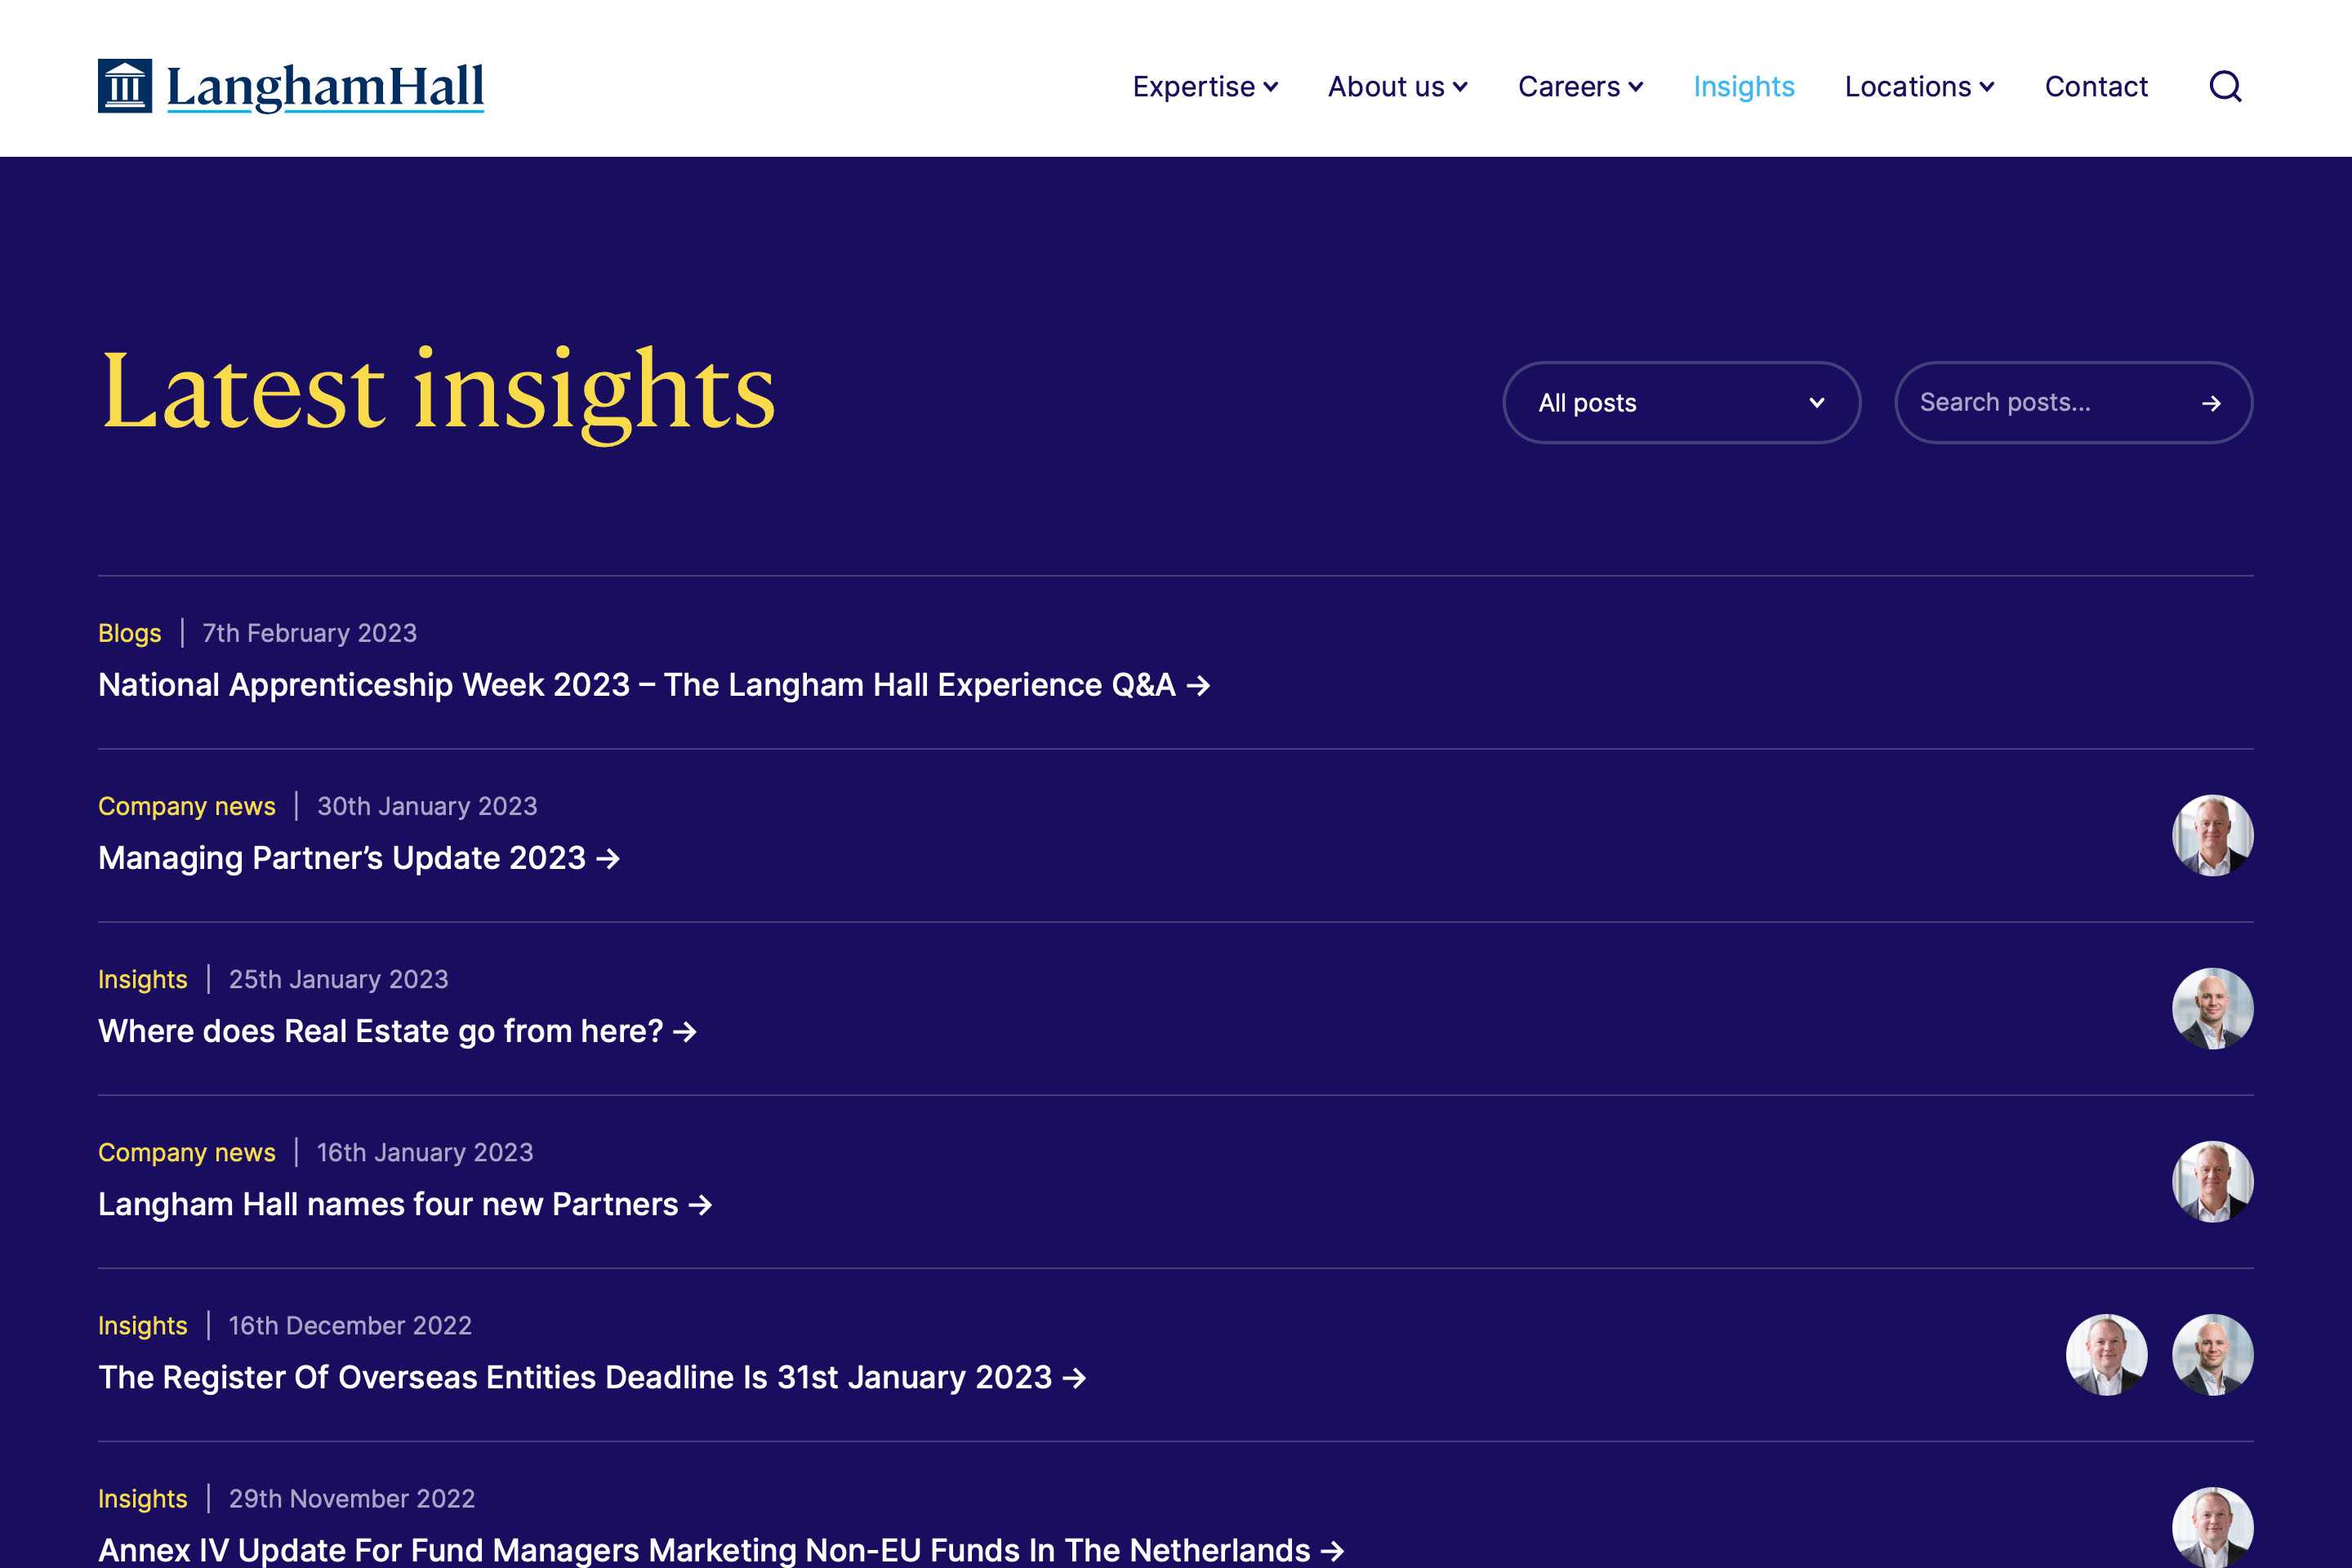Image resolution: width=2352 pixels, height=1568 pixels.
Task: Submit post search with the arrow icon
Action: [x=2211, y=403]
